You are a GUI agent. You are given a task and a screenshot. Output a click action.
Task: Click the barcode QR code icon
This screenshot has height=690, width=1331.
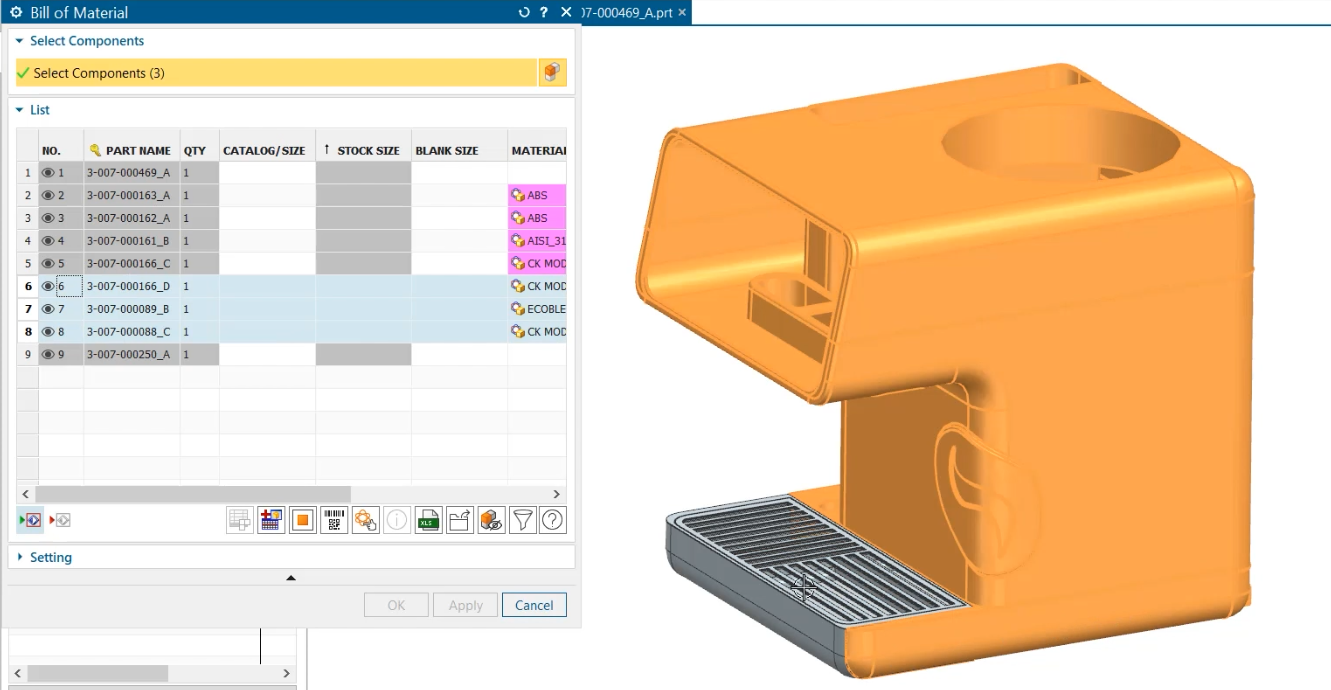tap(334, 520)
